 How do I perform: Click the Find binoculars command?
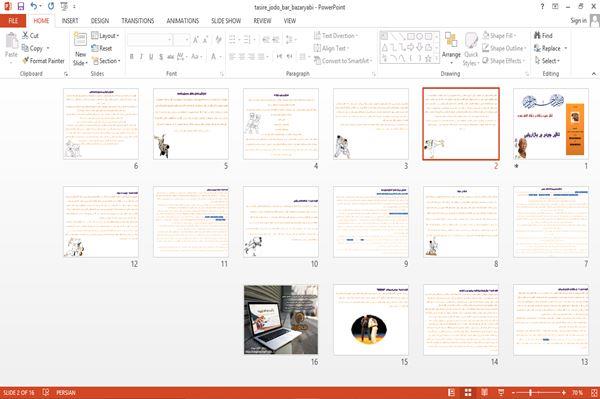(x=543, y=36)
